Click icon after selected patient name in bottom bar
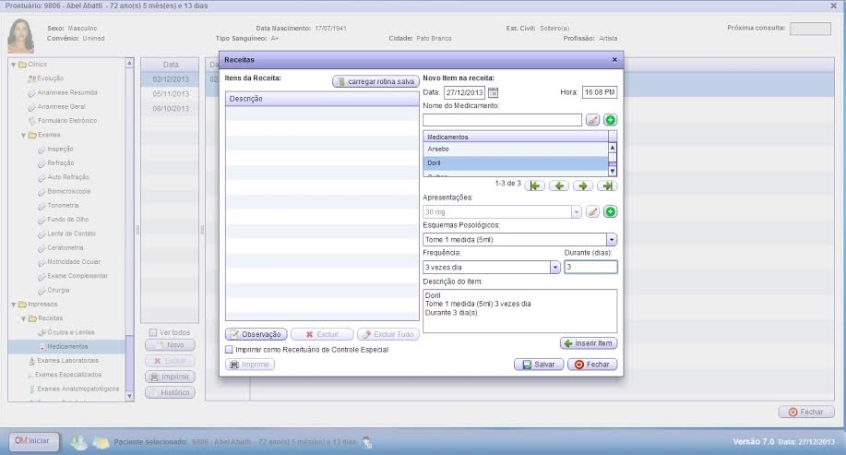846x455 pixels. coord(367,443)
